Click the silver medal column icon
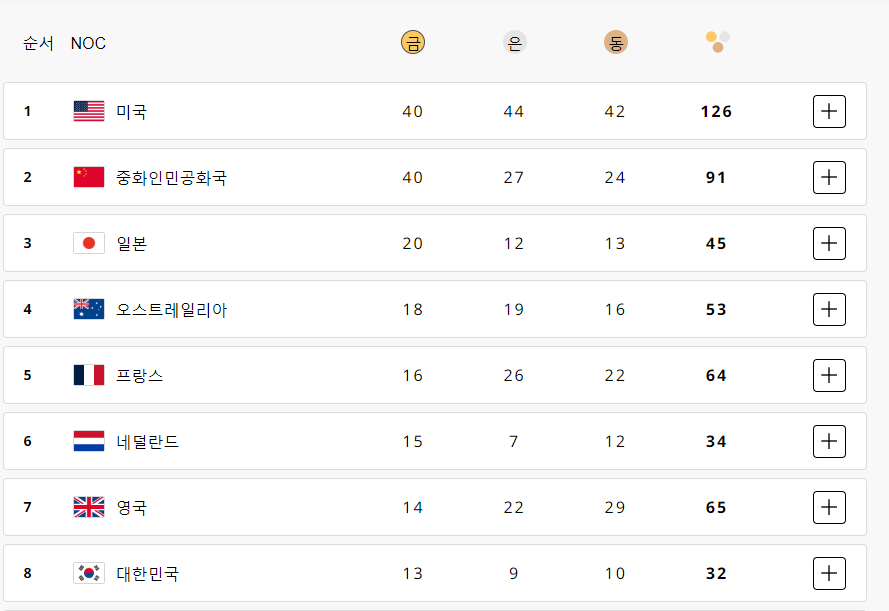 tap(514, 43)
